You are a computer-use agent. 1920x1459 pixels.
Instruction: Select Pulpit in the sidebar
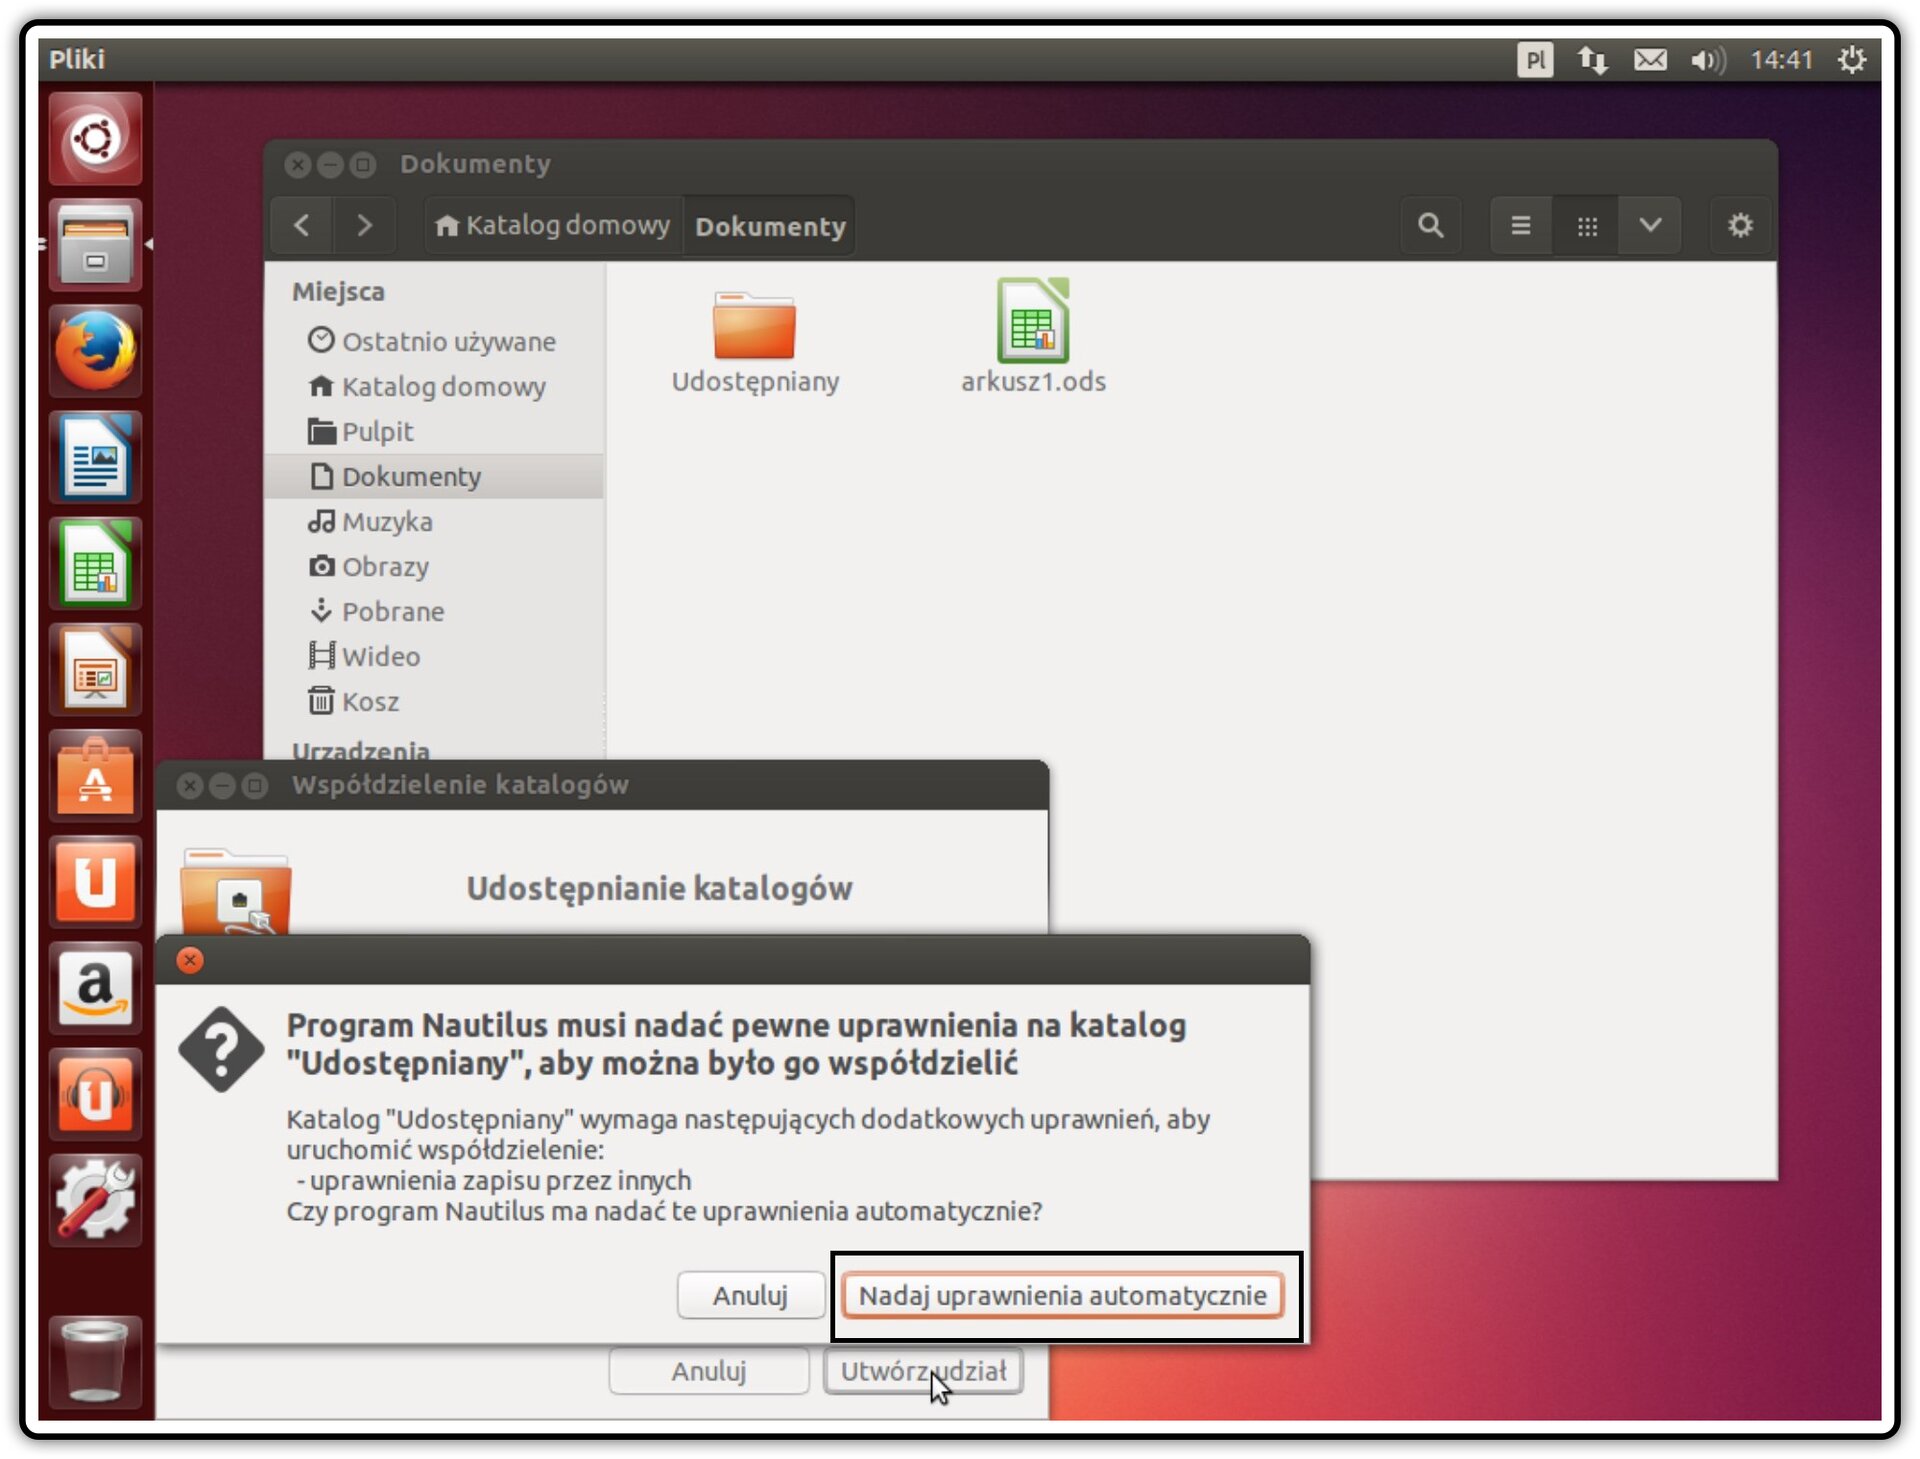(x=433, y=432)
